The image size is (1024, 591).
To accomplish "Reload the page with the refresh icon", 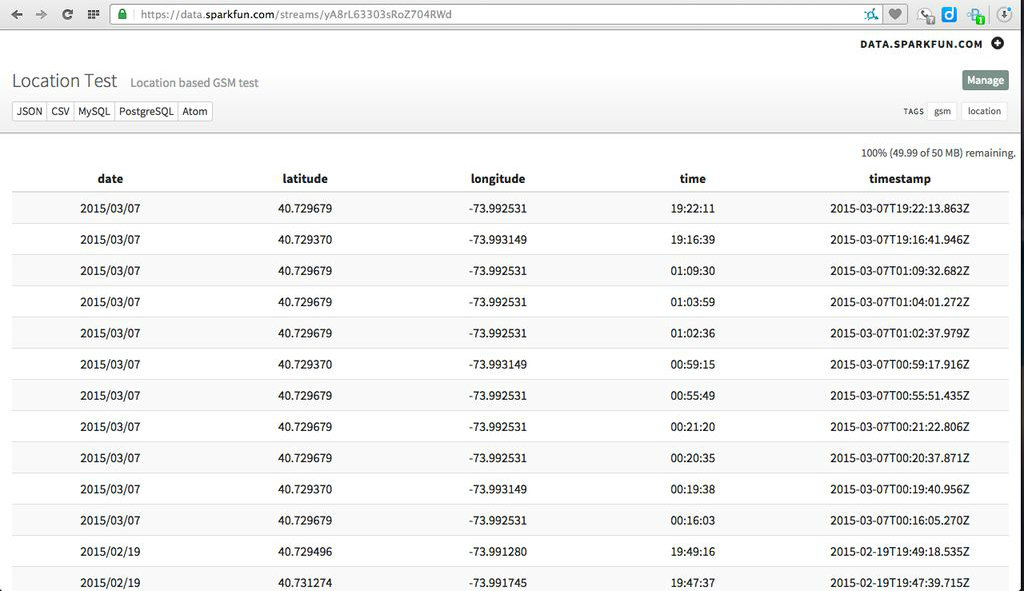I will click(x=67, y=14).
